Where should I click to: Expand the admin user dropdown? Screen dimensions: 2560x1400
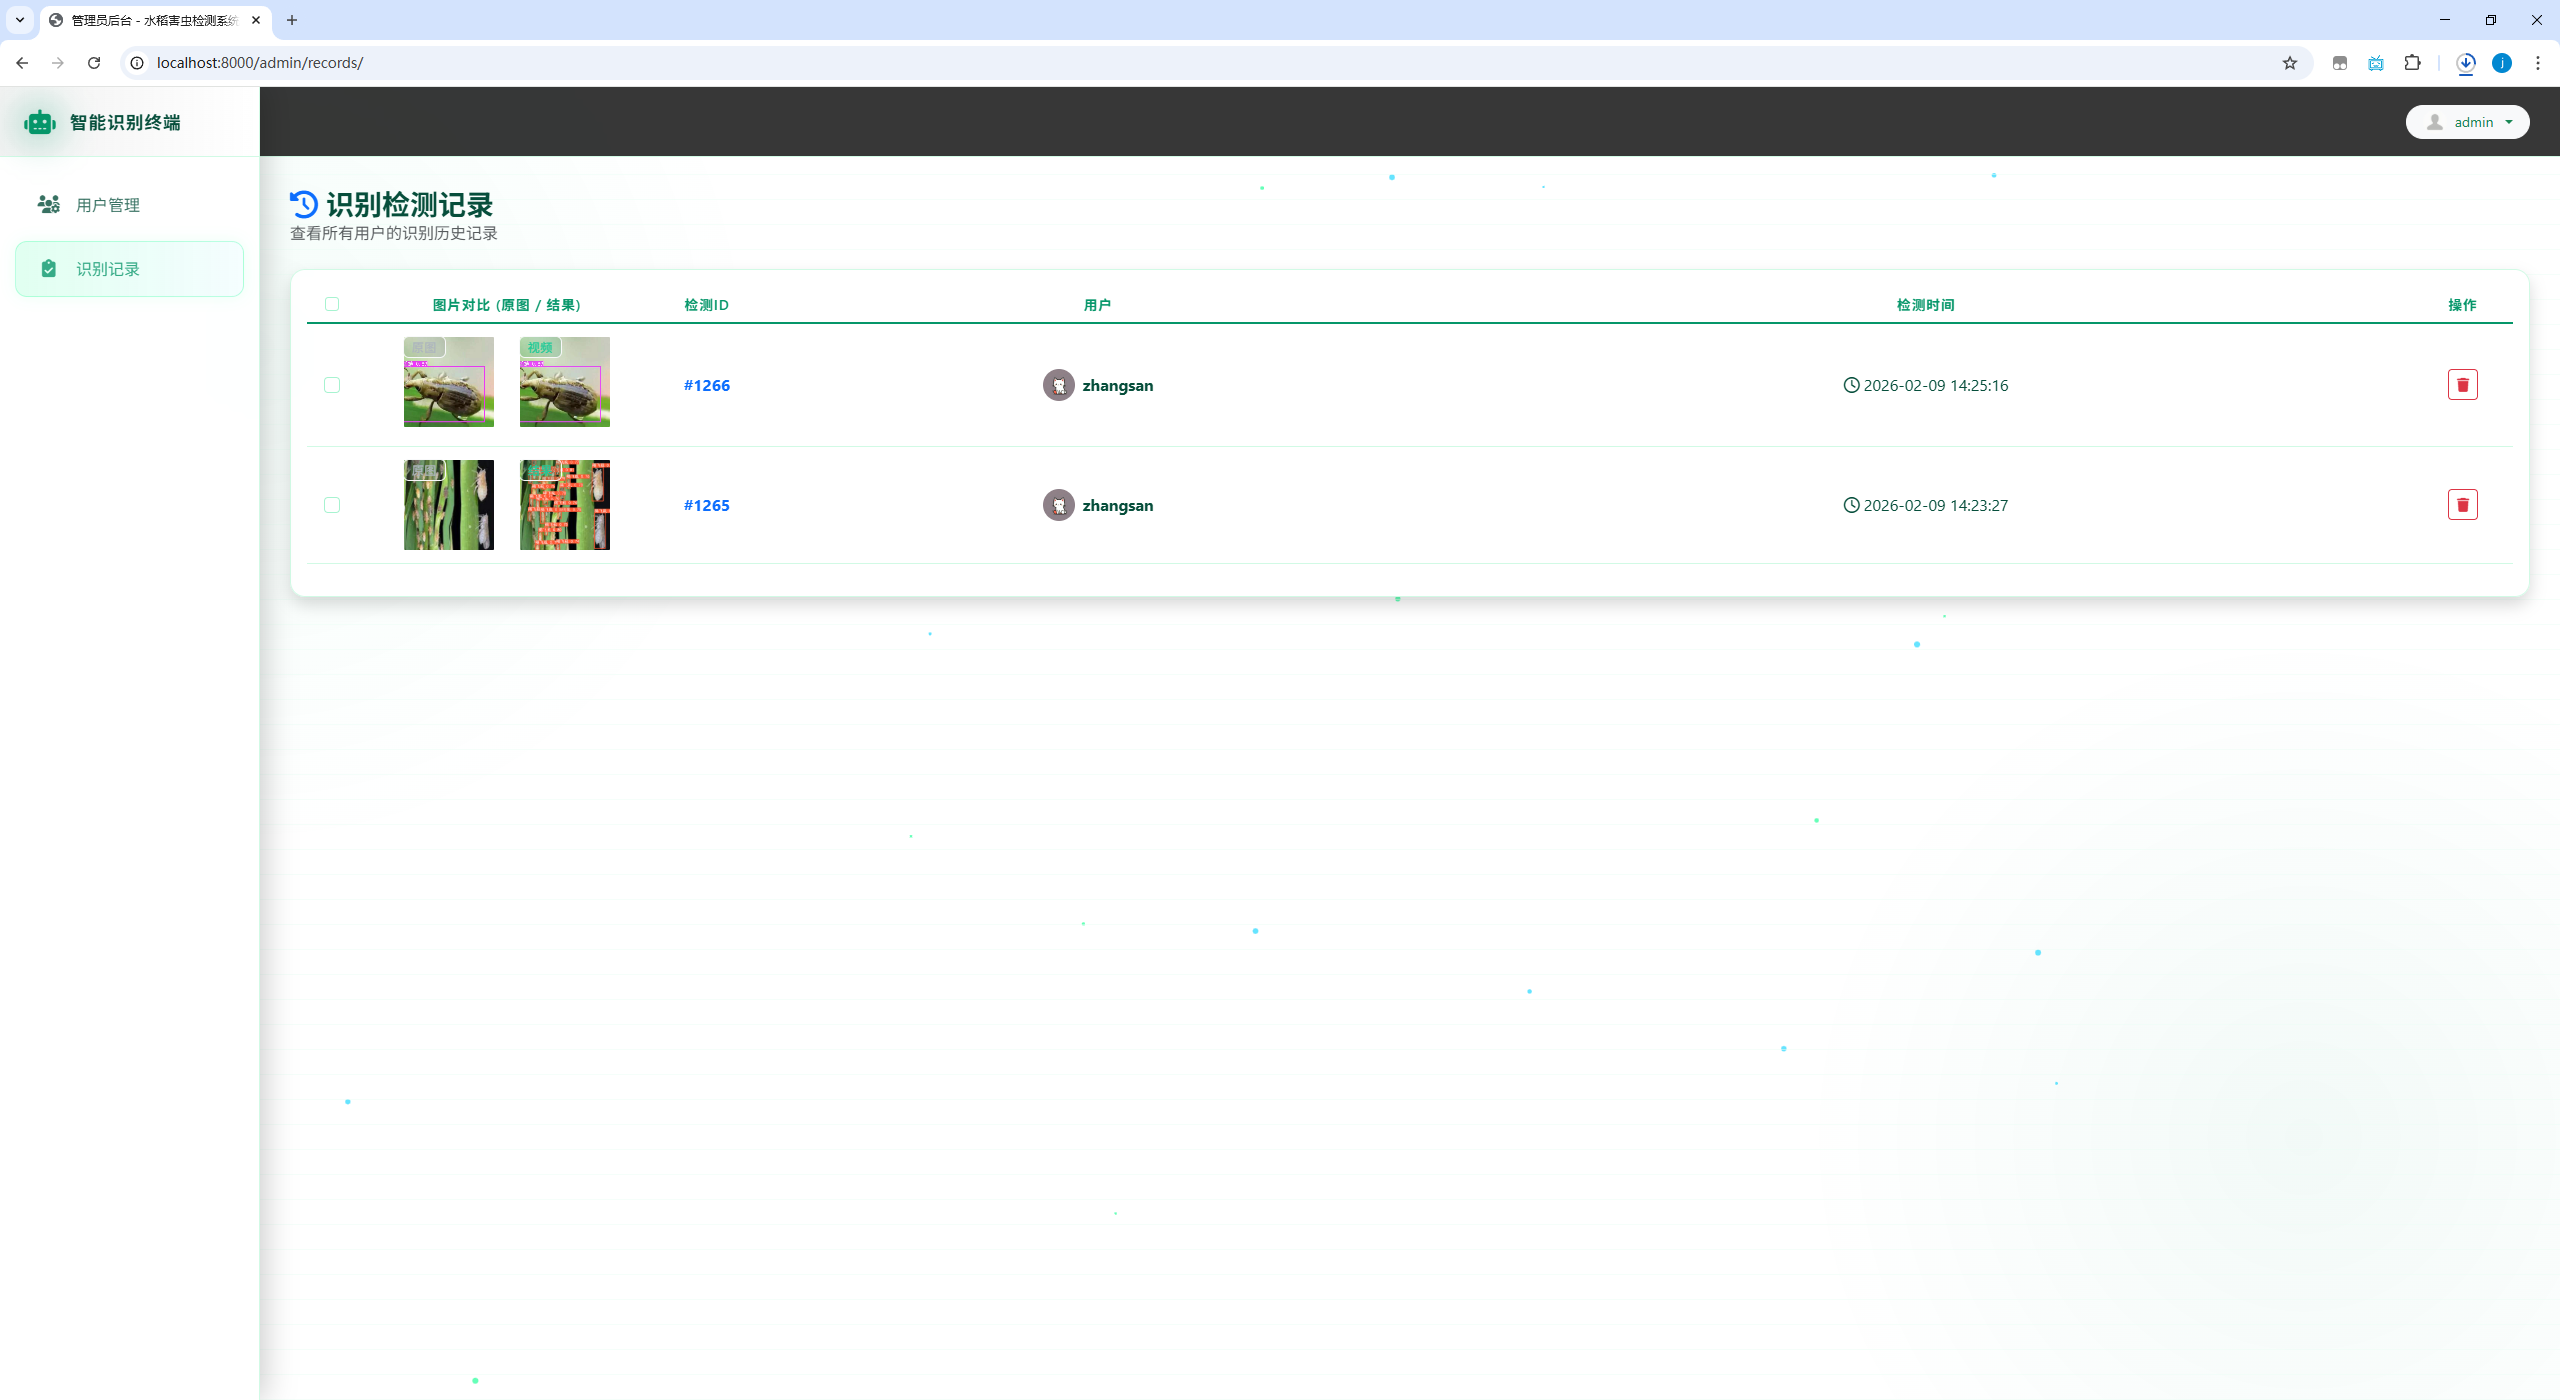point(2467,122)
